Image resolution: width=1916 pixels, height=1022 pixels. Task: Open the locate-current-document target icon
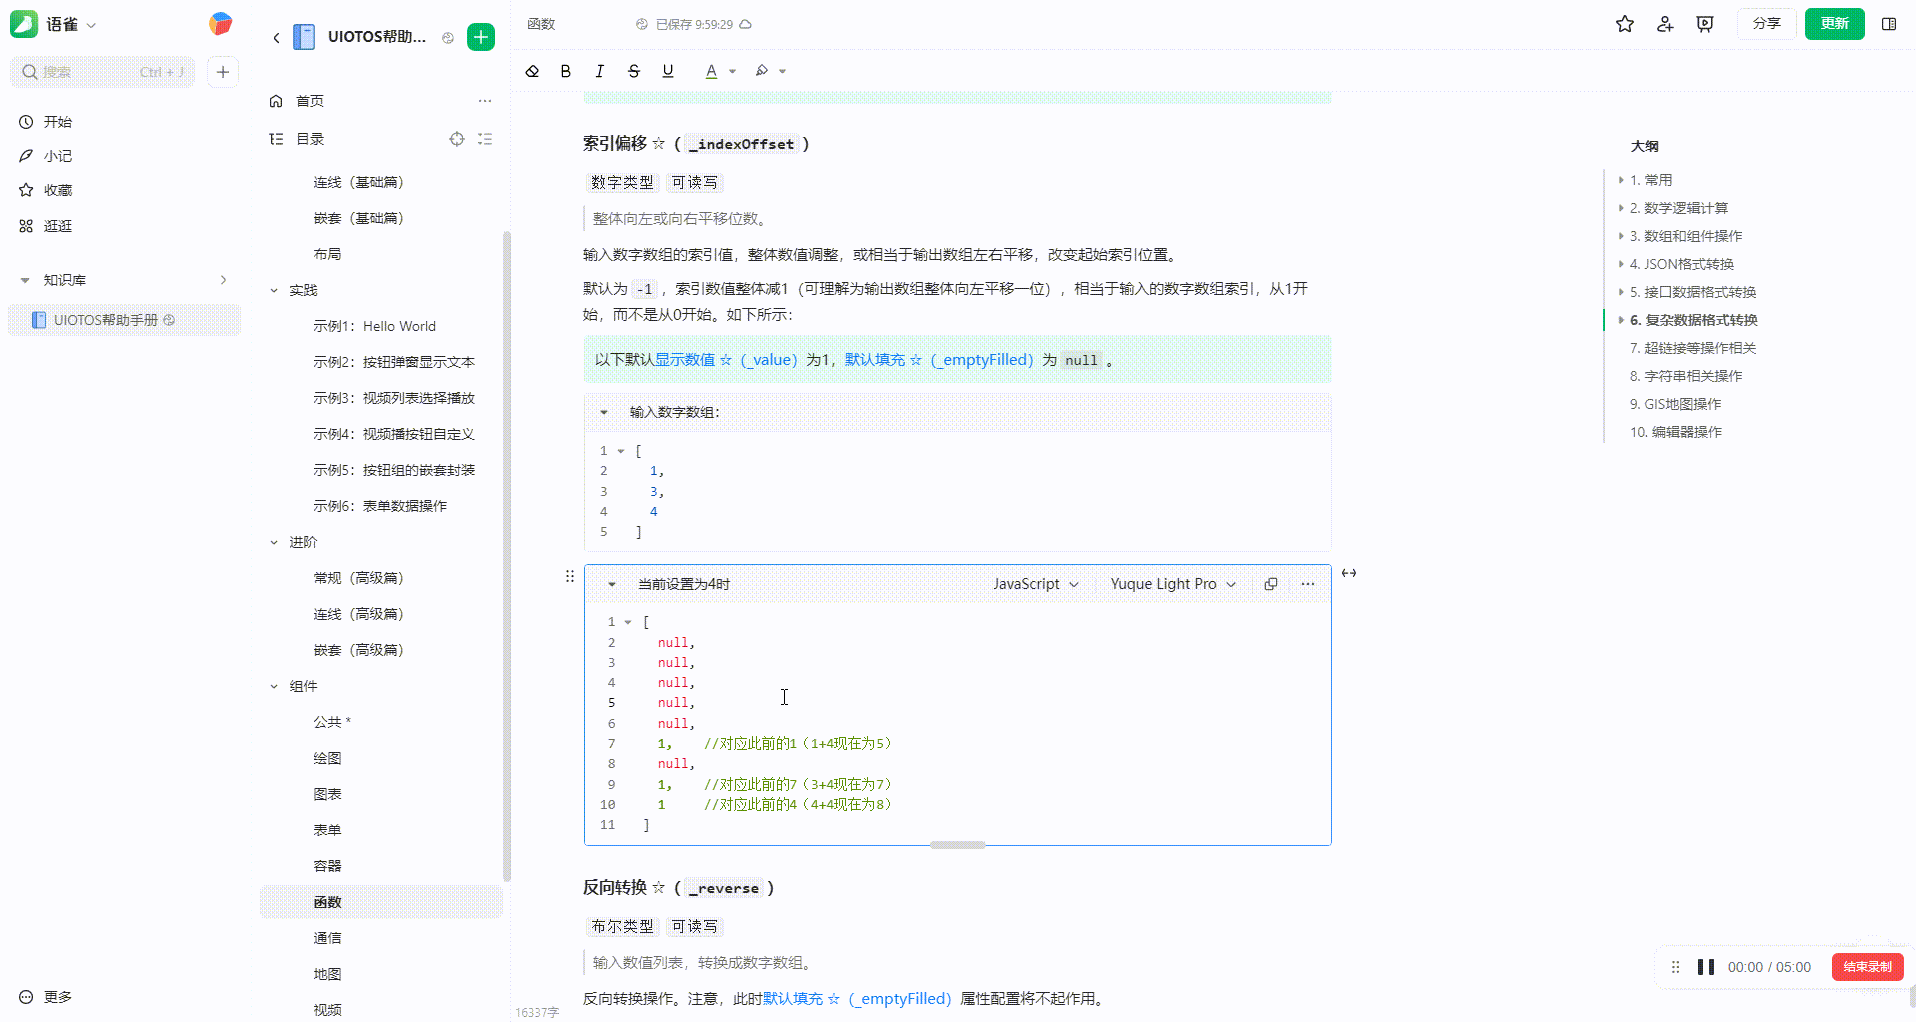[x=457, y=139]
